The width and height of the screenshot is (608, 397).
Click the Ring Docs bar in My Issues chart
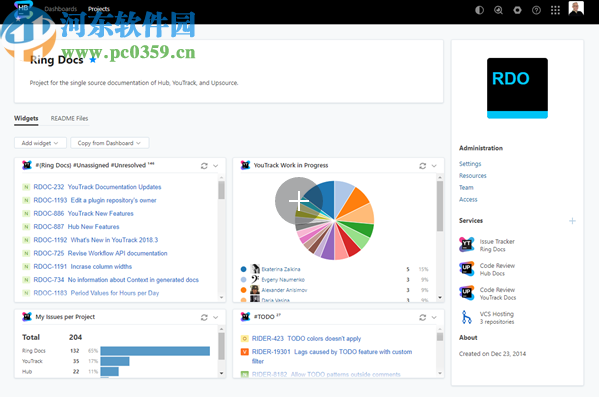155,351
